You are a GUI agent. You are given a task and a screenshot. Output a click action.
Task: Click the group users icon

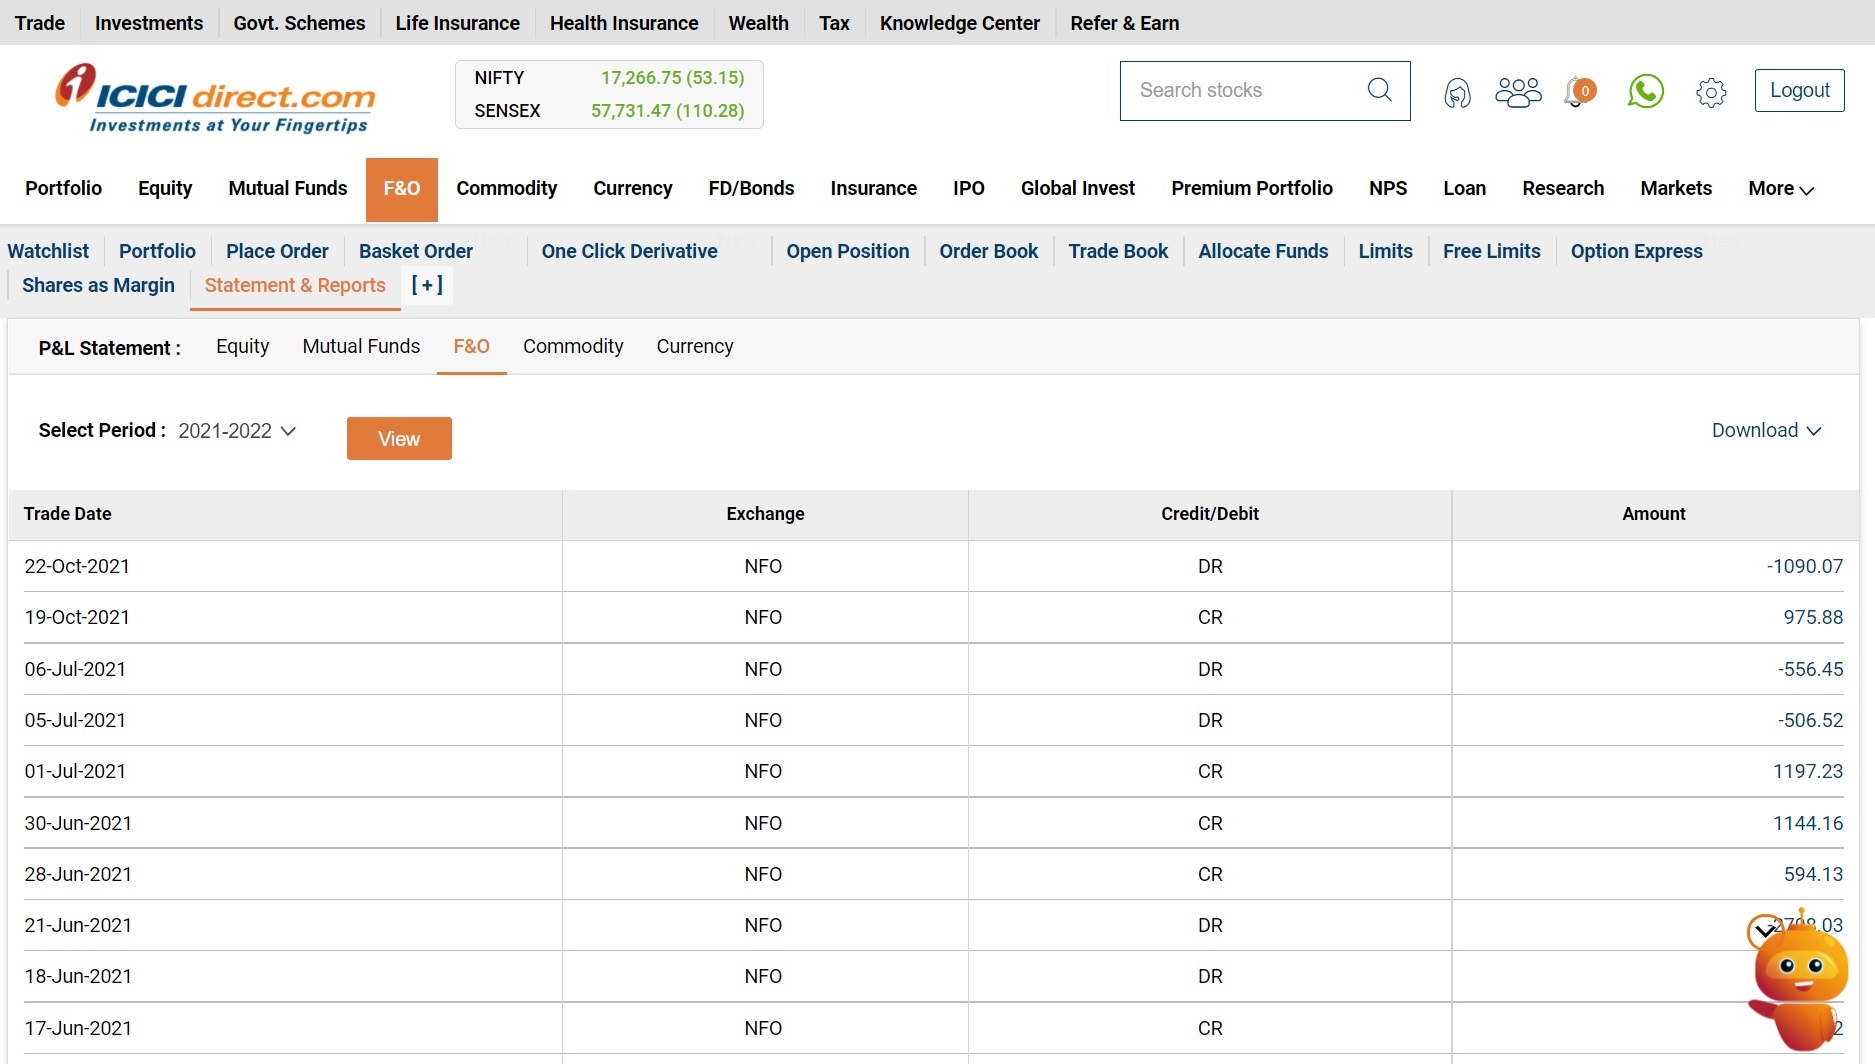1517,92
